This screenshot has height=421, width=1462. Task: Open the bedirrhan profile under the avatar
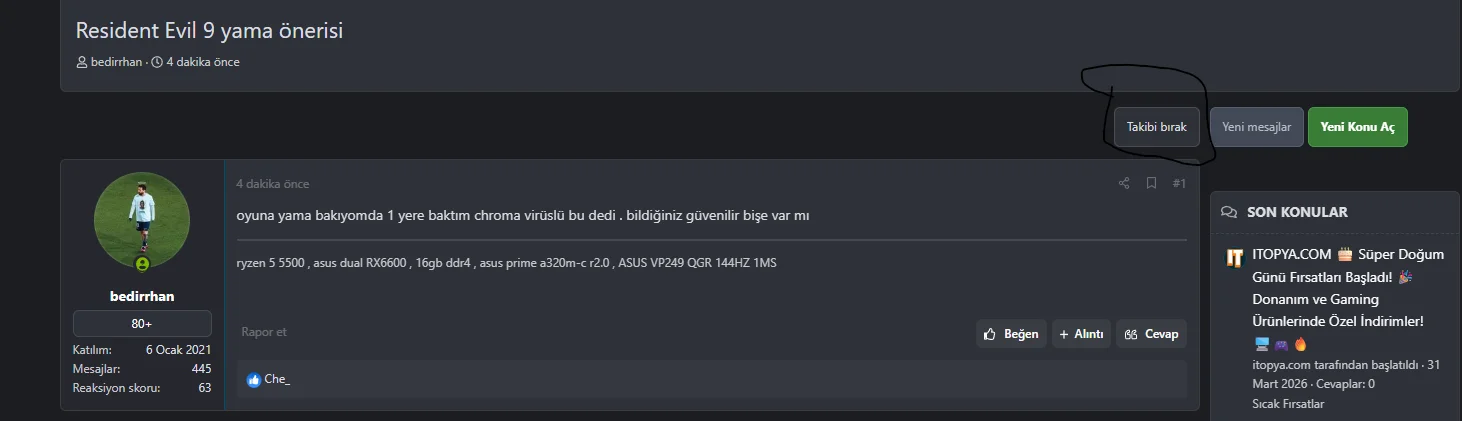tap(142, 296)
